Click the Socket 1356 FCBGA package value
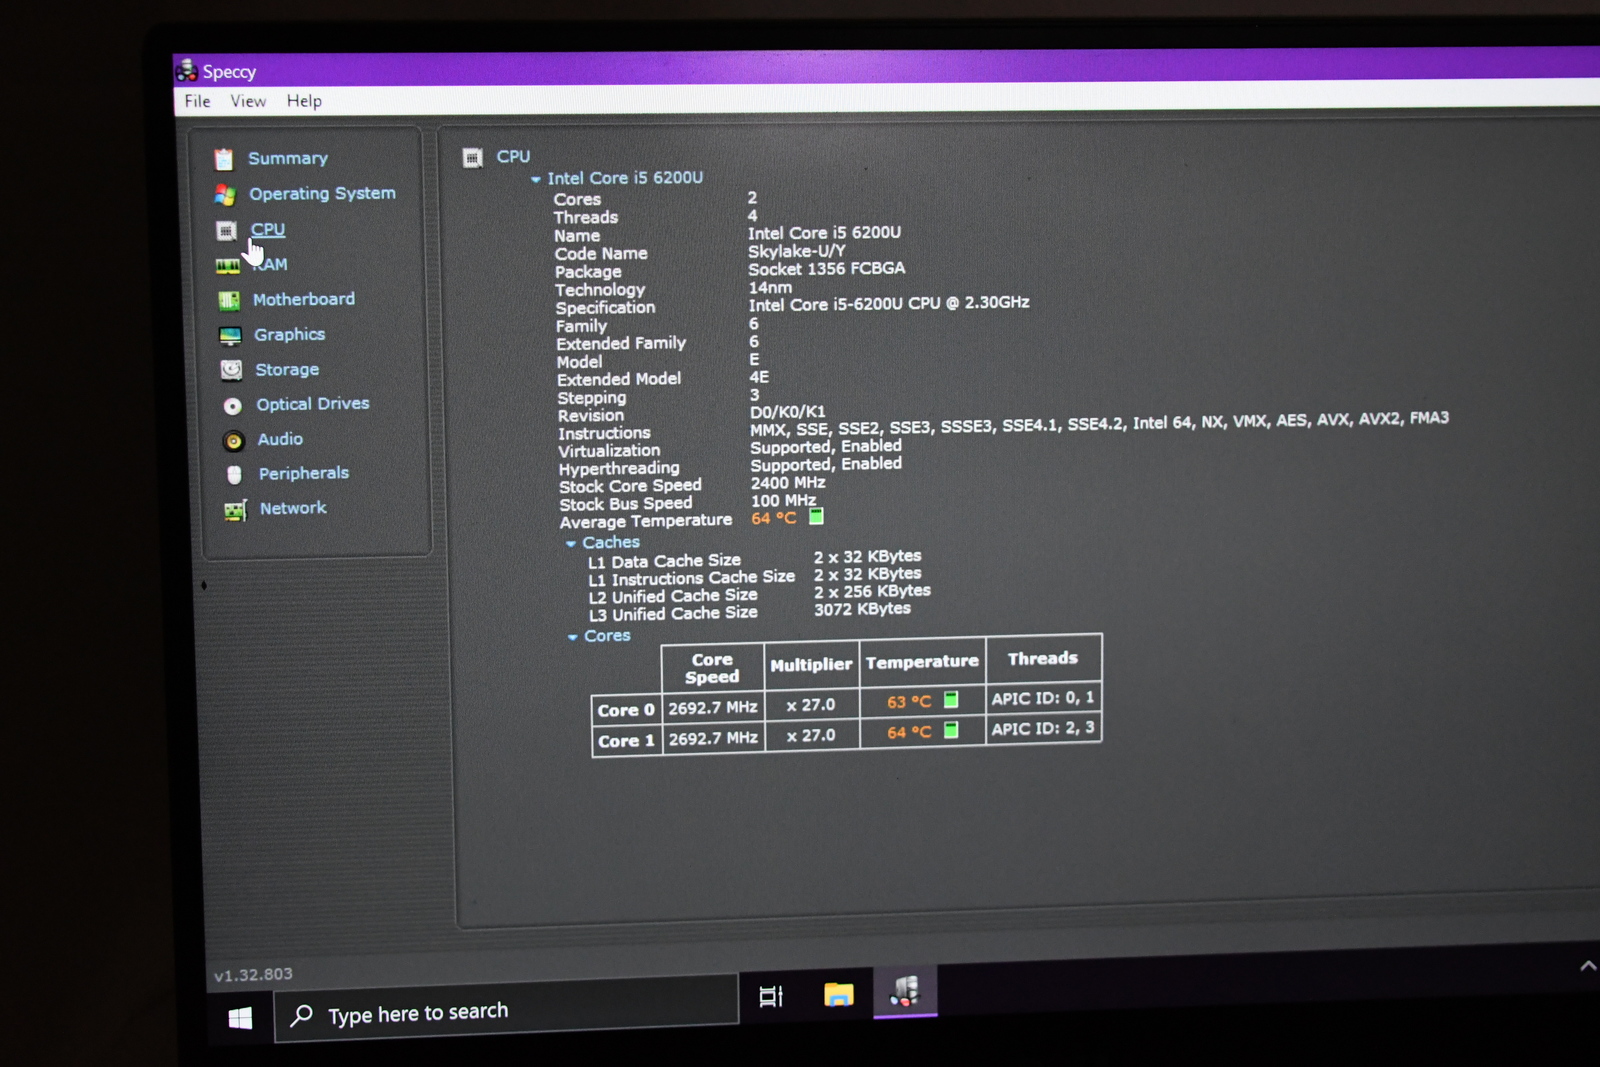 point(827,269)
